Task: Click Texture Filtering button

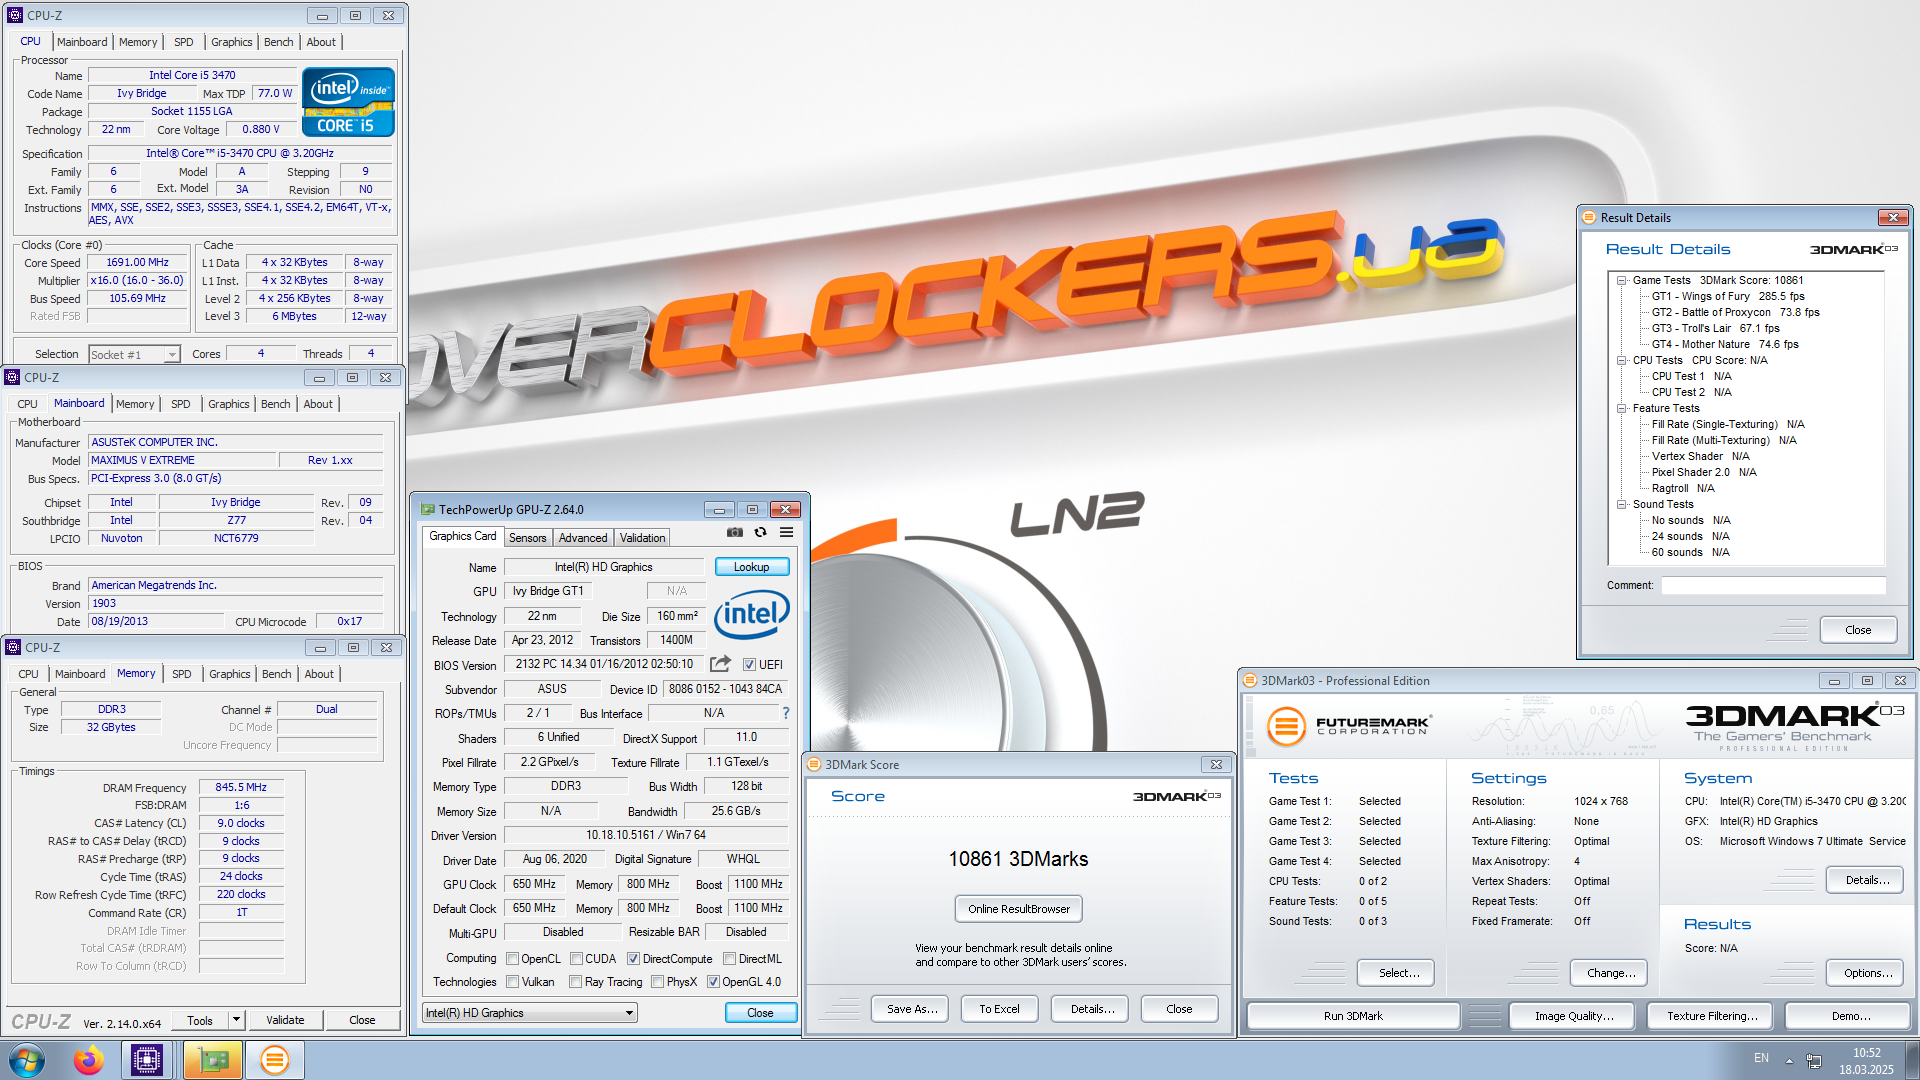Action: [1712, 1016]
